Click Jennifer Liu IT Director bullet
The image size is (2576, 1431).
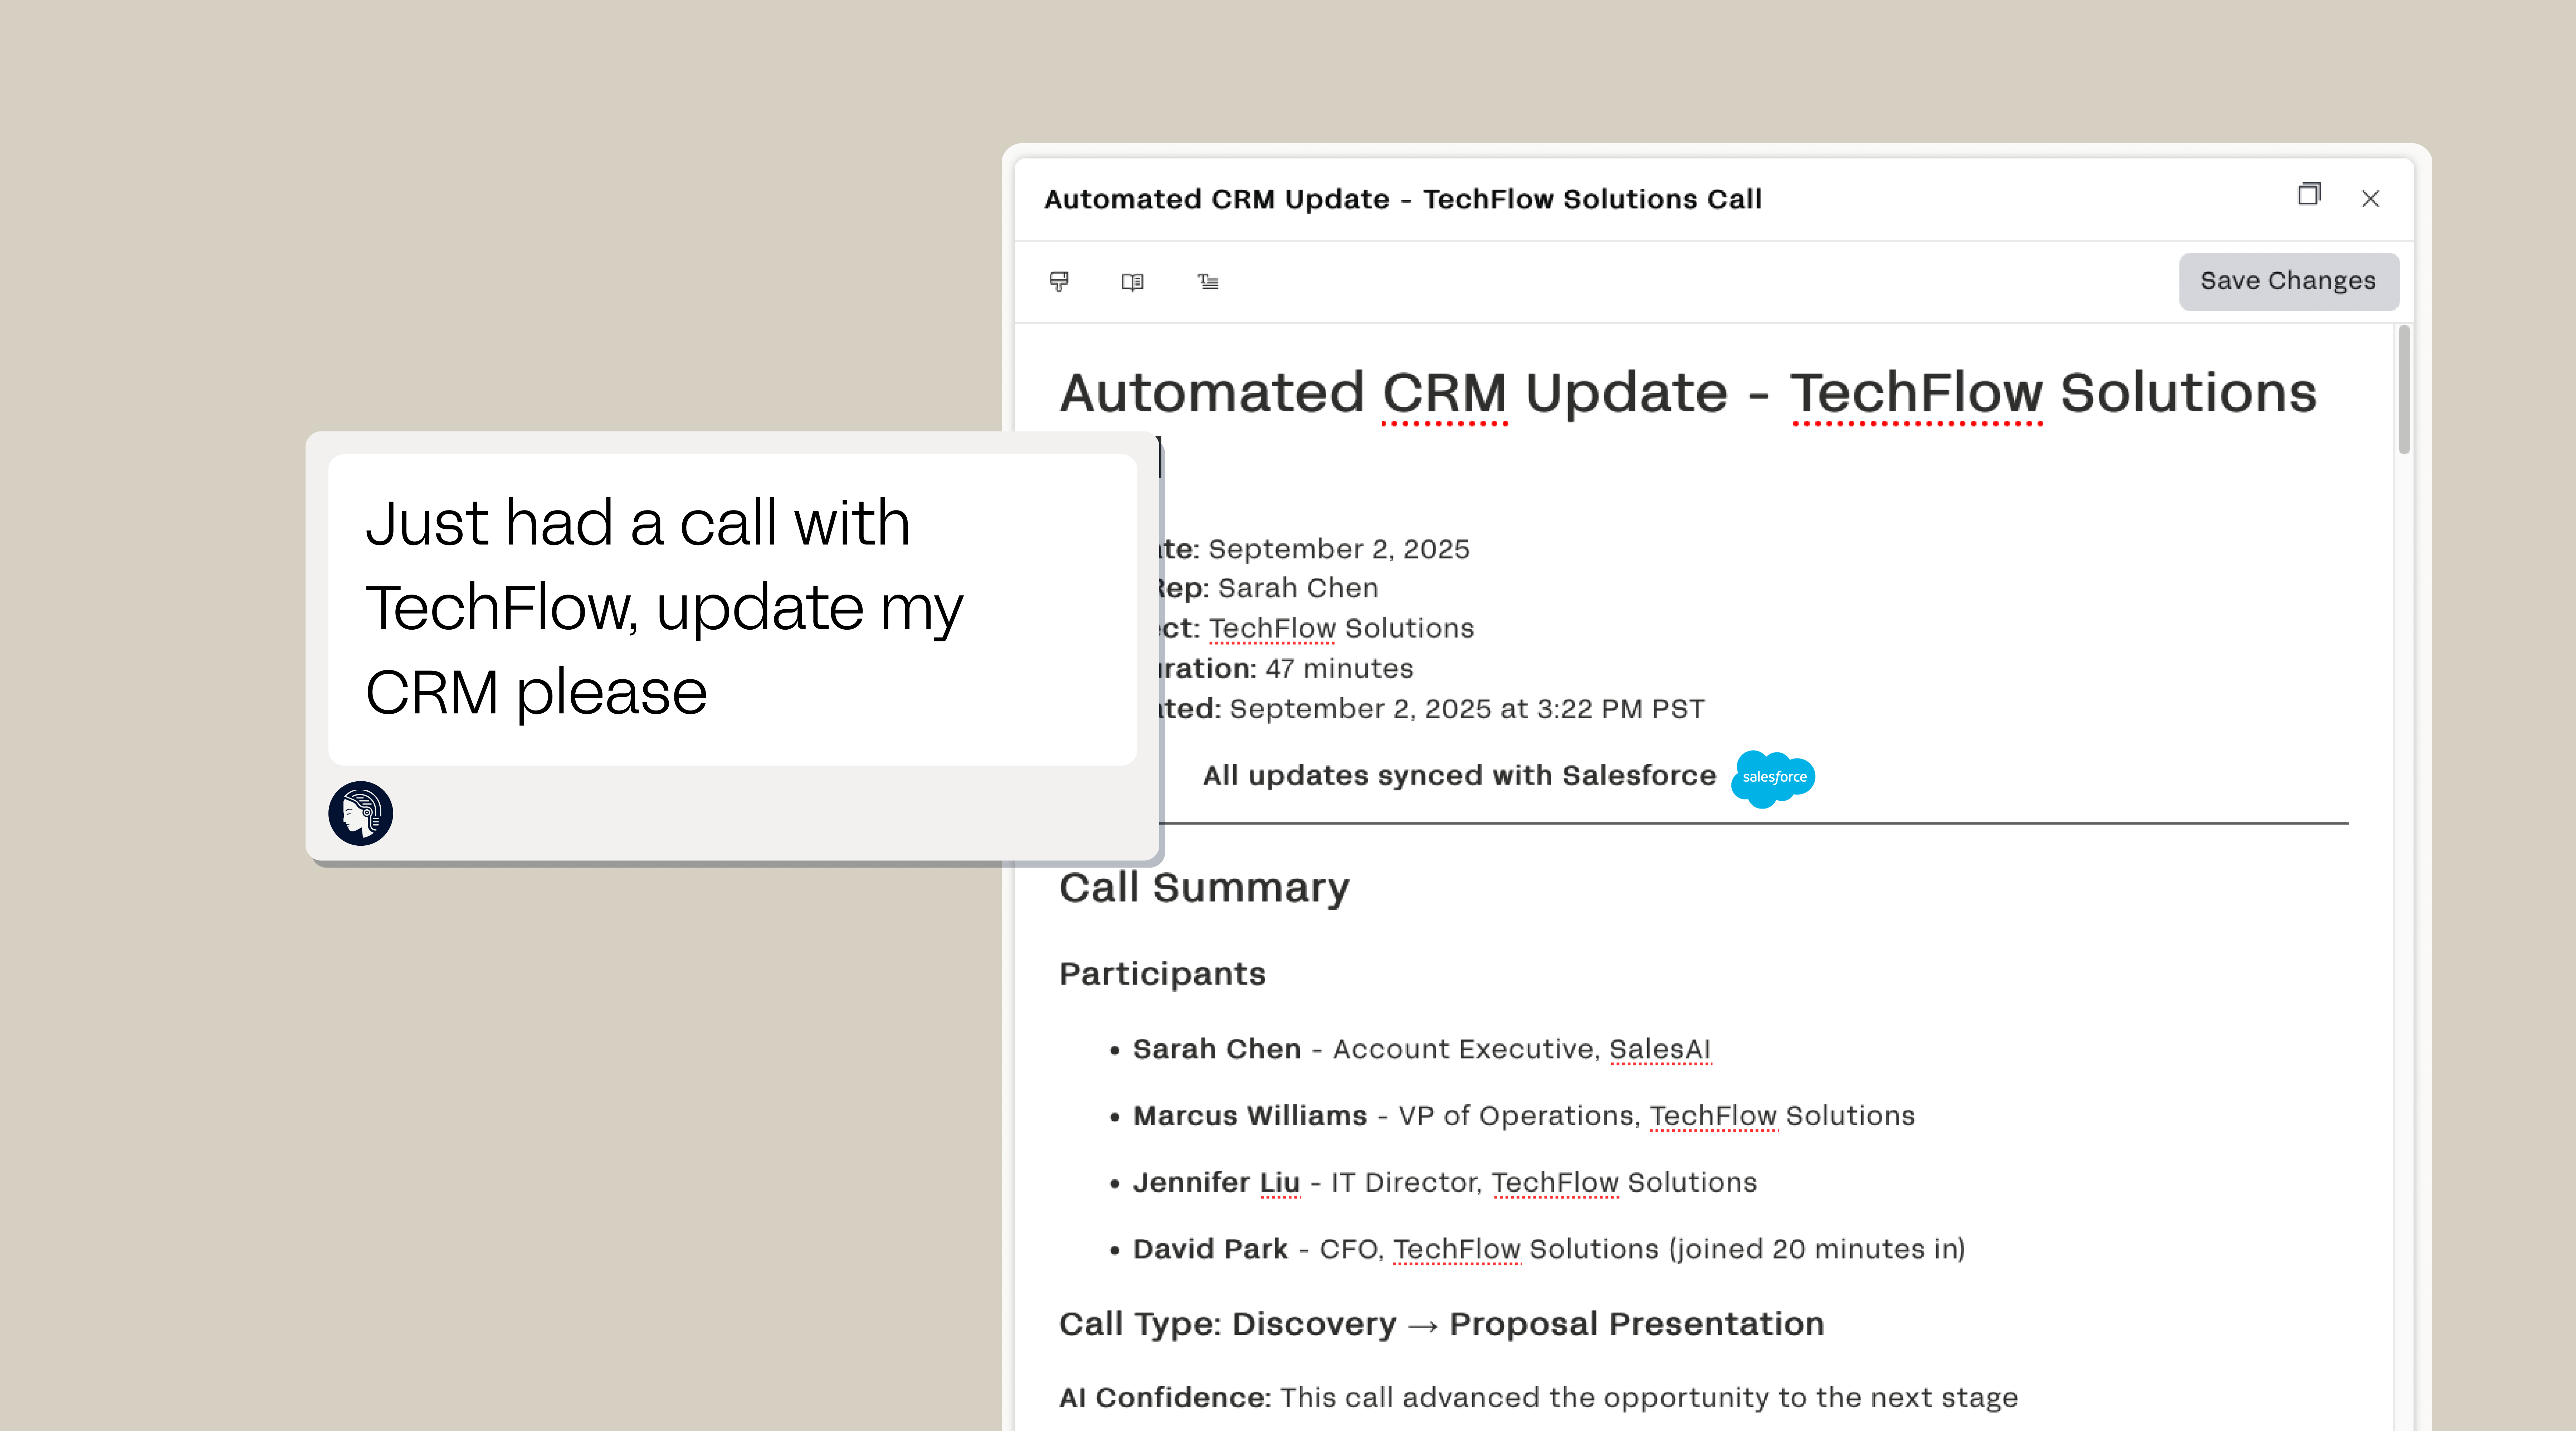(x=1445, y=1183)
